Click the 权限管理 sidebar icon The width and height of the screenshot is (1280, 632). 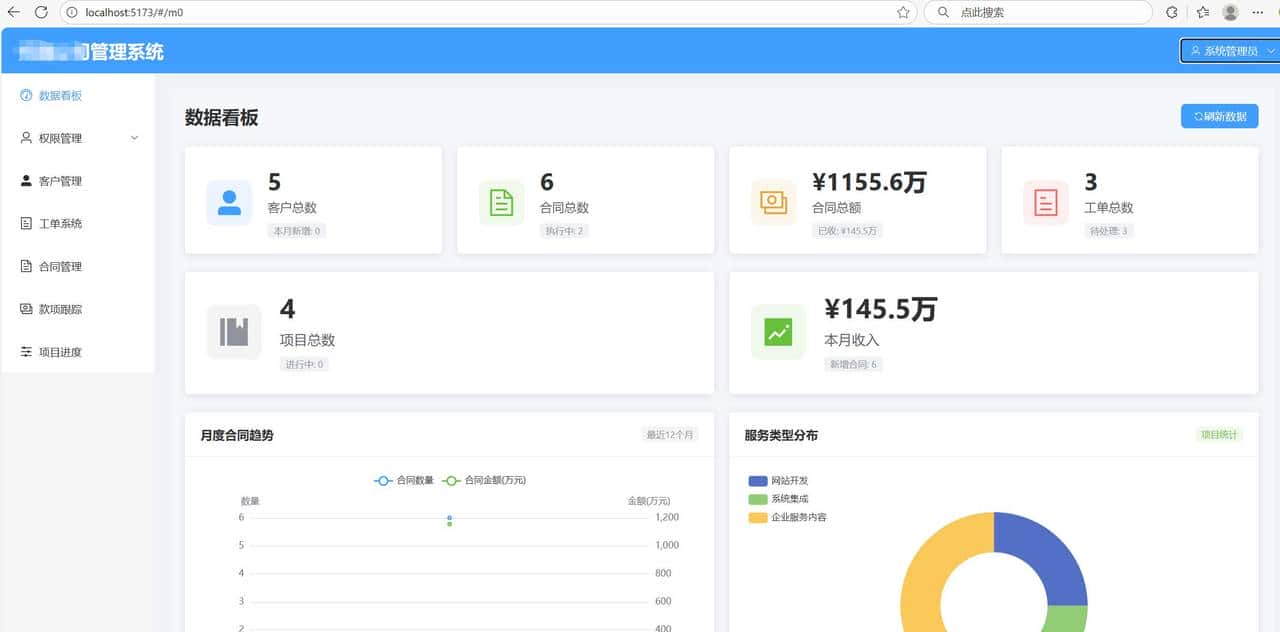pyautogui.click(x=24, y=138)
